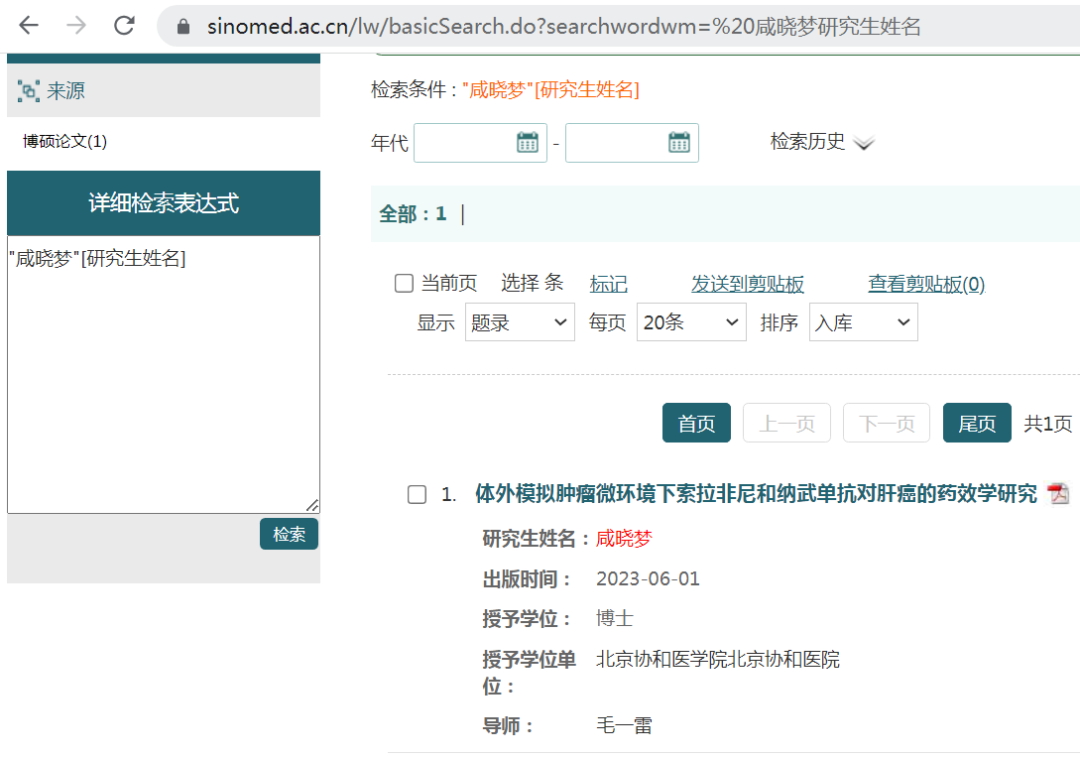The width and height of the screenshot is (1080, 759).
Task: Click the 检索 search button
Action: point(289,534)
